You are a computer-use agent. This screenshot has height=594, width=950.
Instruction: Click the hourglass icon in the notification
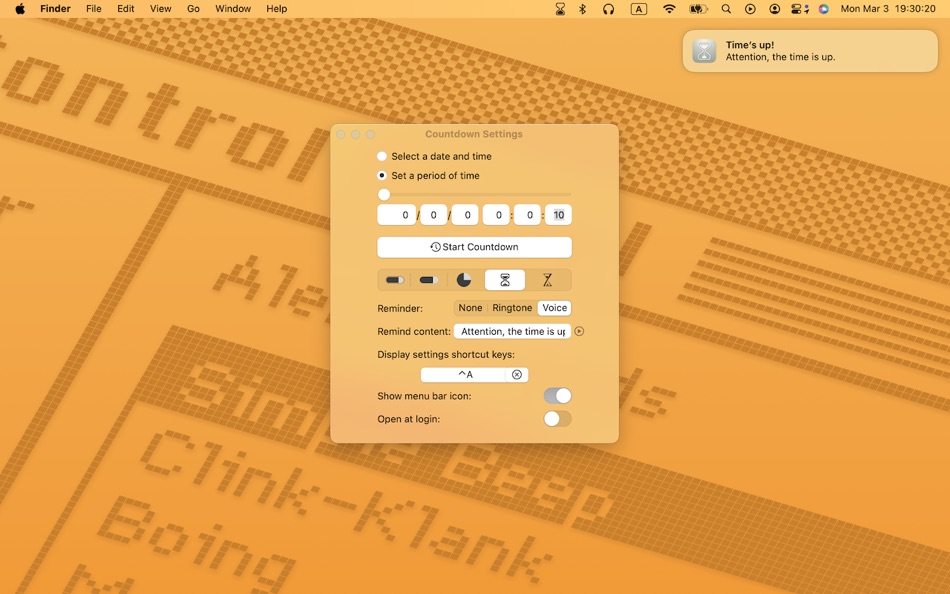point(704,51)
